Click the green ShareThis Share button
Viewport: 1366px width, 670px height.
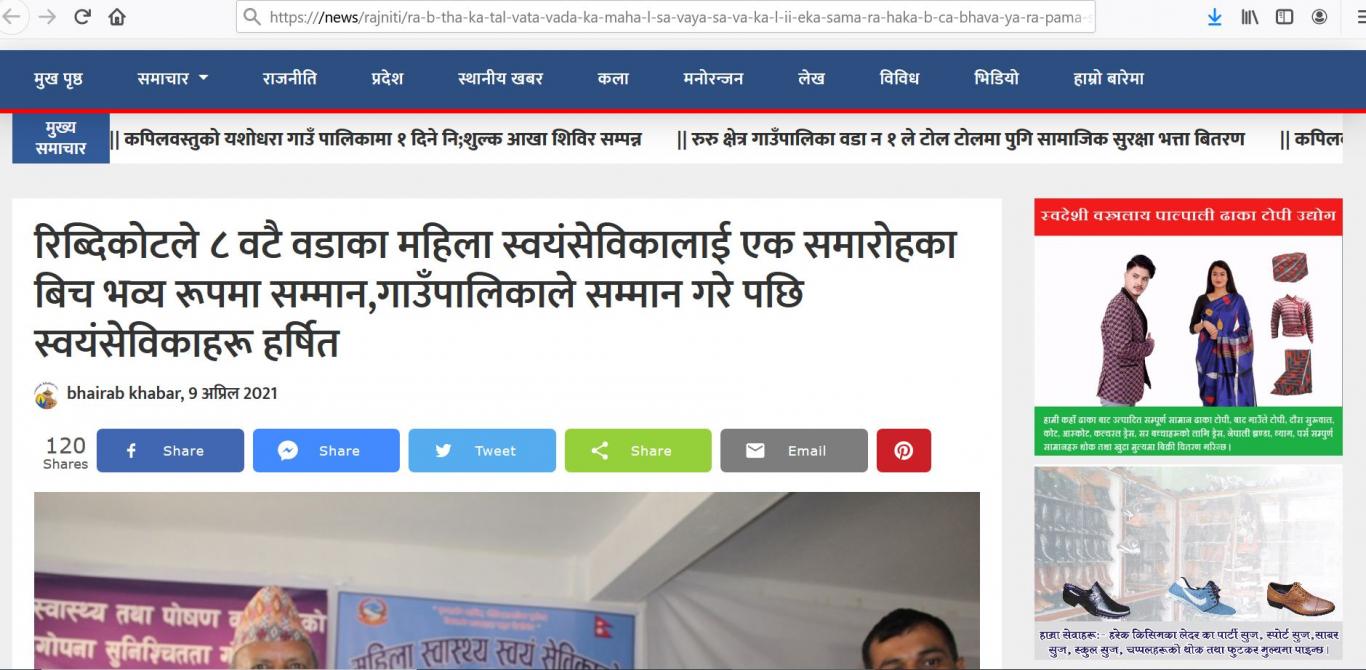point(638,451)
